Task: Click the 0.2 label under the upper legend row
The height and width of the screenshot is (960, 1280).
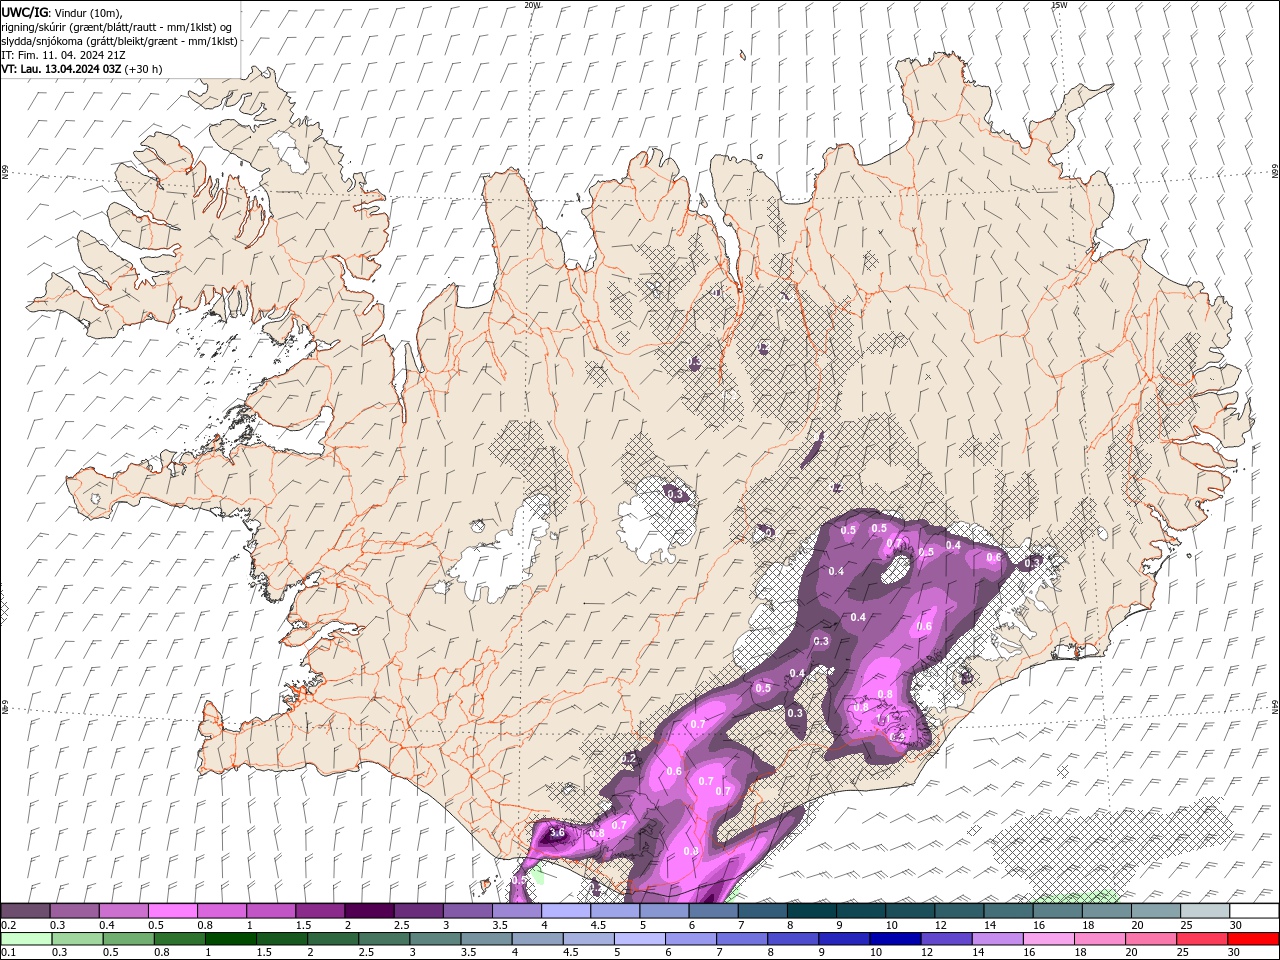Action: coord(8,925)
